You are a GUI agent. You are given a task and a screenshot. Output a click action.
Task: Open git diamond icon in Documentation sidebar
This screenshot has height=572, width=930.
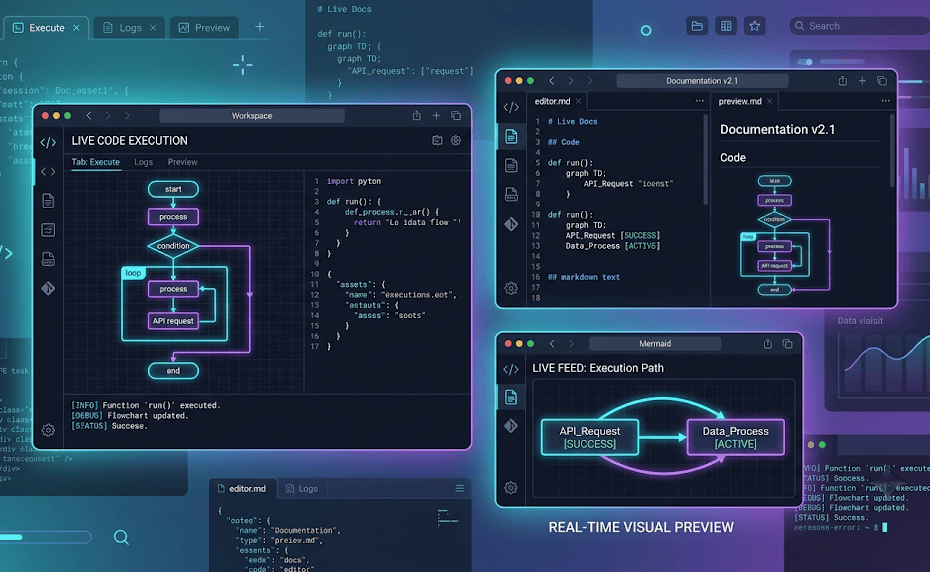click(x=511, y=224)
